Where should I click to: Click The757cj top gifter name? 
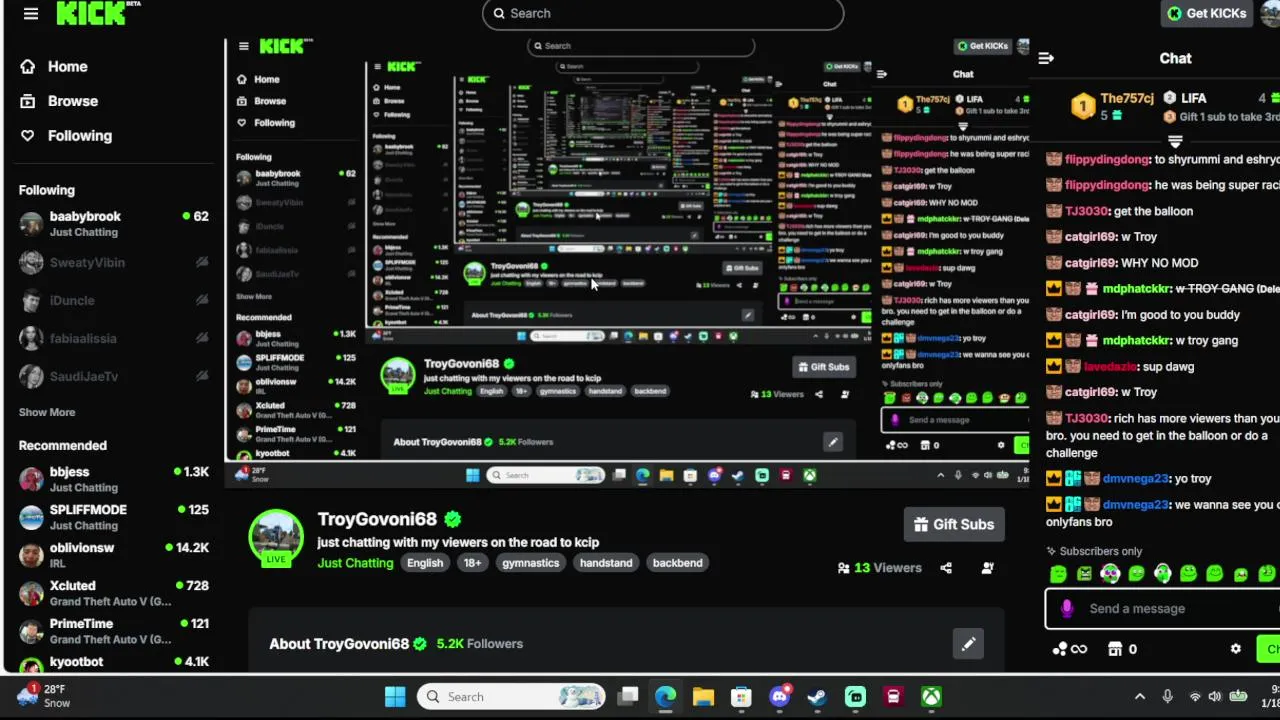tap(1127, 98)
